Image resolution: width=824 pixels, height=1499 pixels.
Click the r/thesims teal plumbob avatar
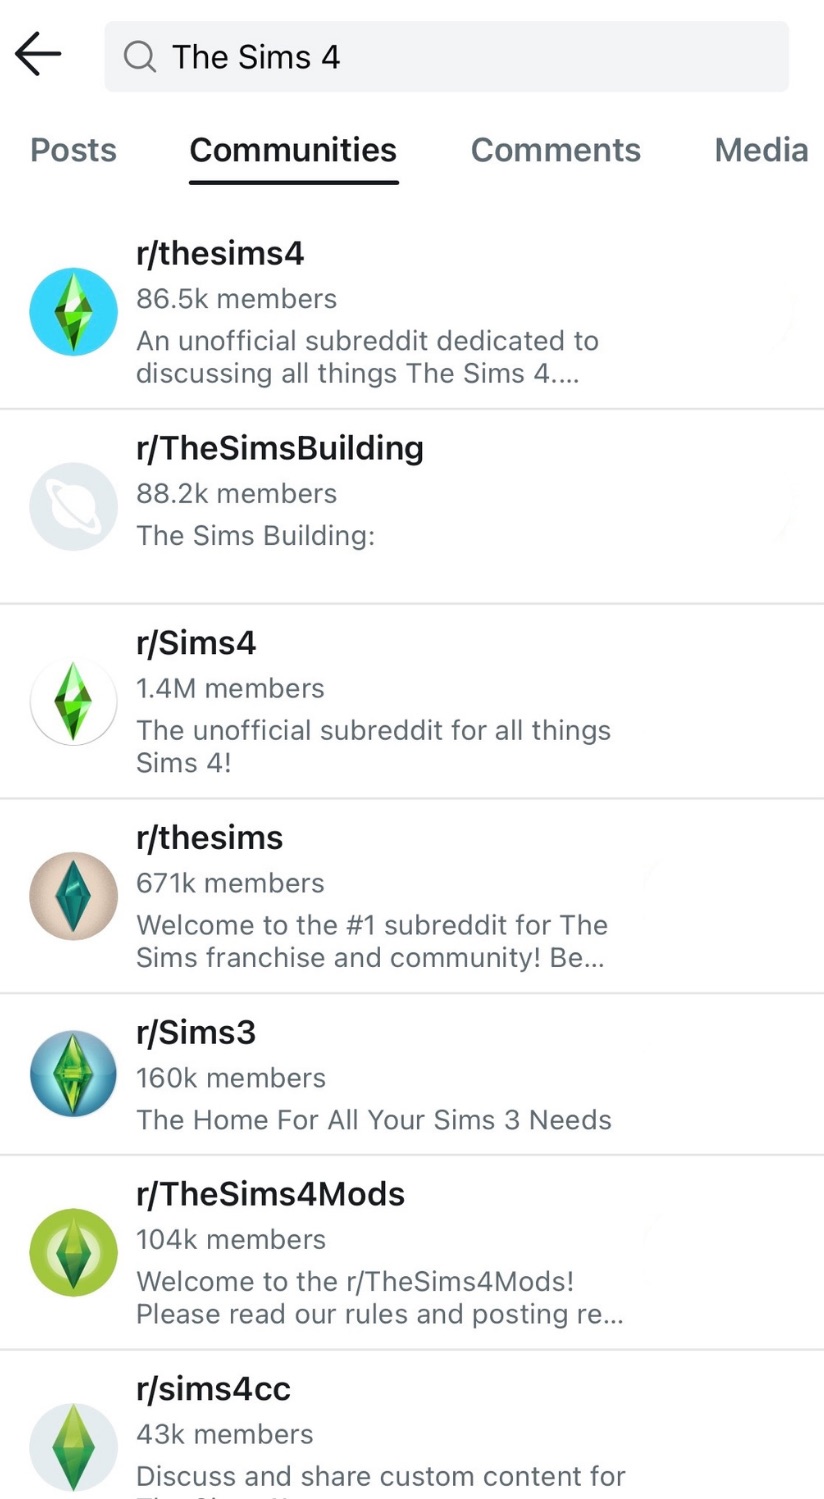coord(72,896)
